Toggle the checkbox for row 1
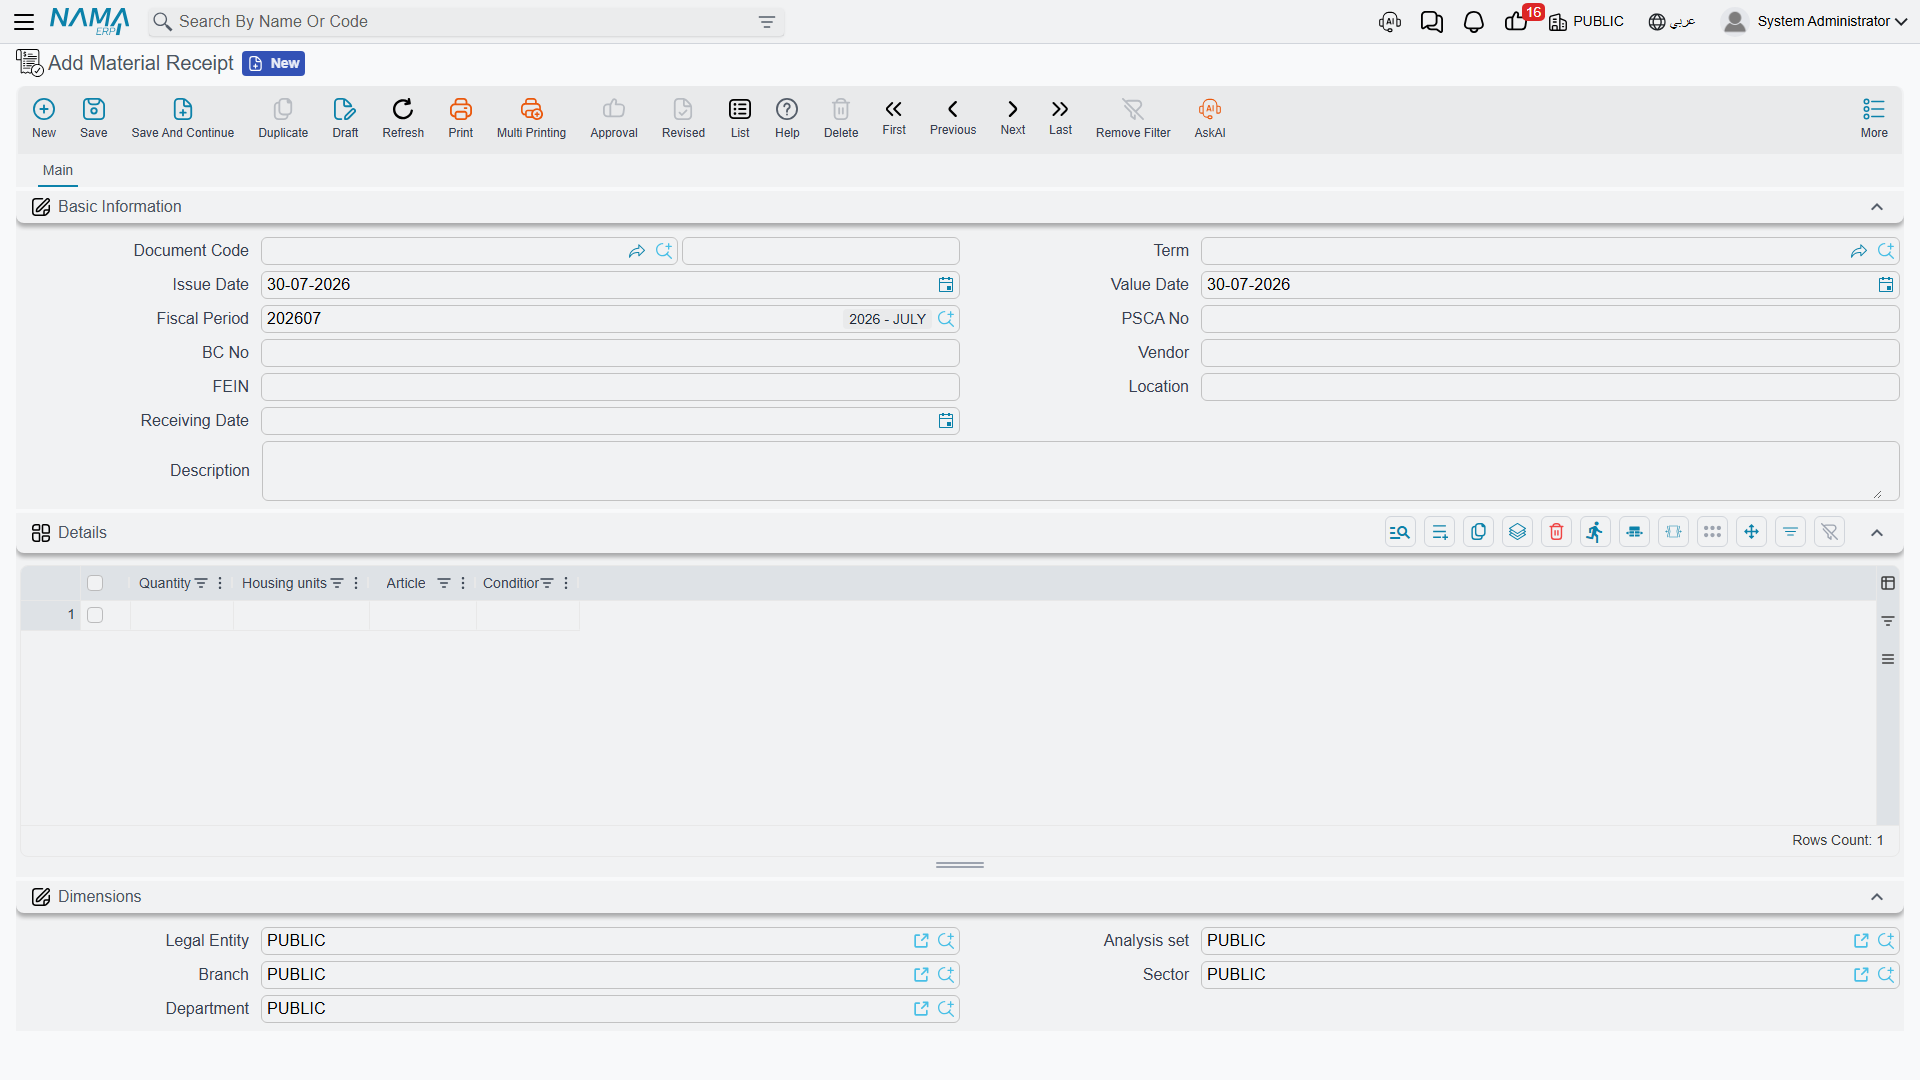This screenshot has width=1920, height=1080. click(x=95, y=616)
